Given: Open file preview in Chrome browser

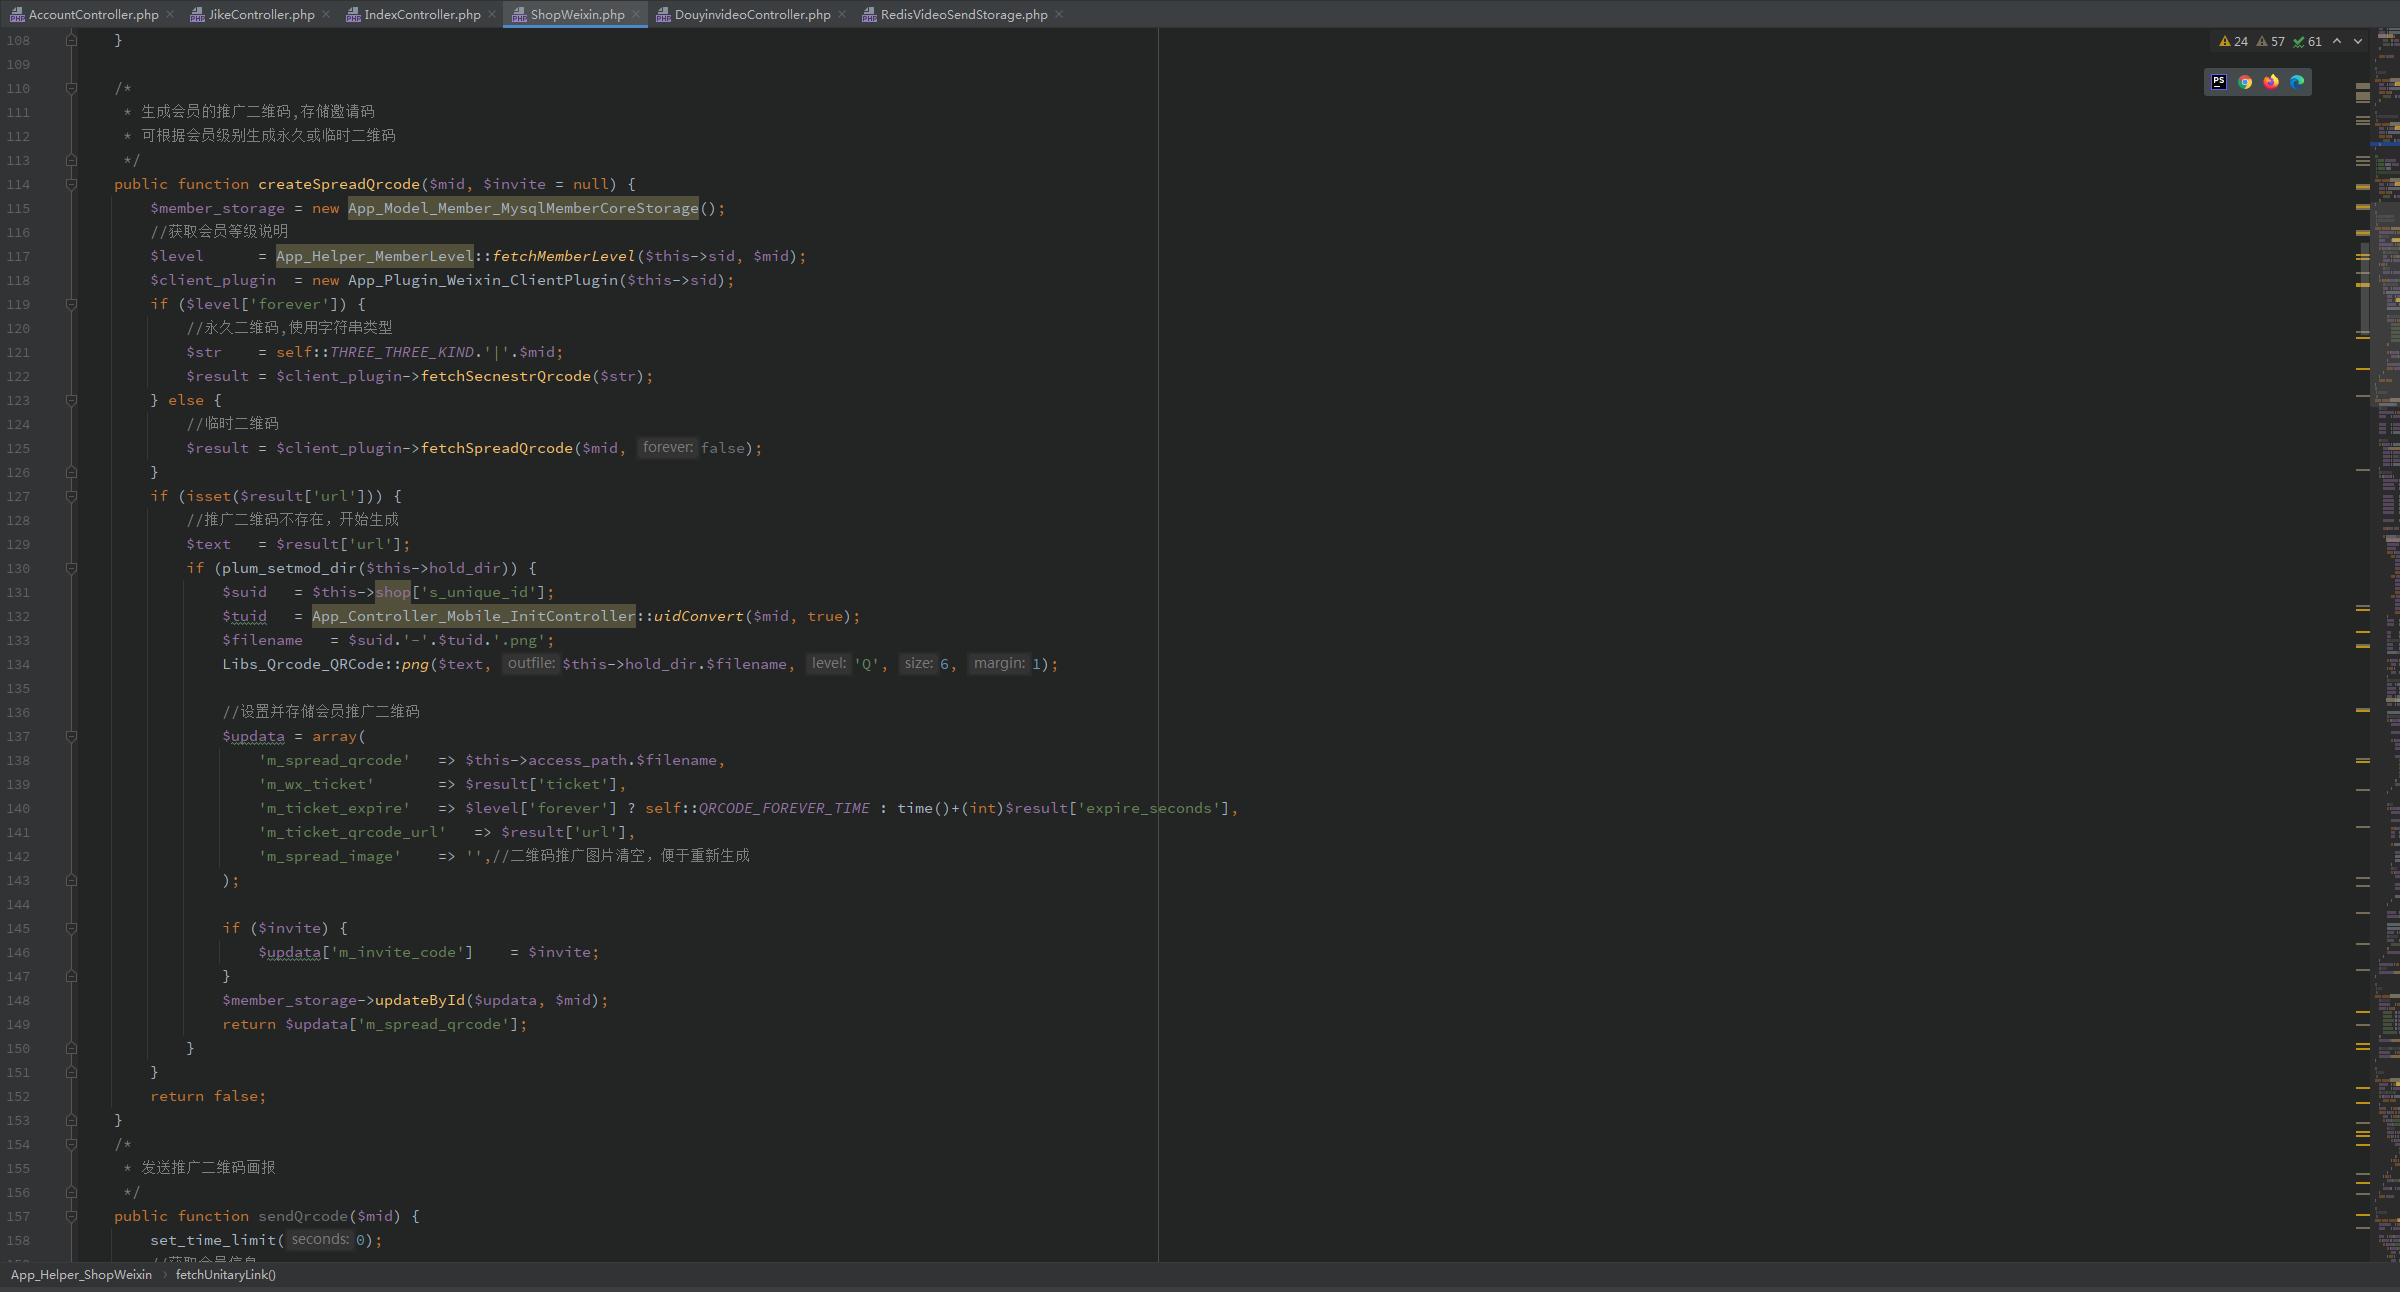Looking at the screenshot, I should pyautogui.click(x=2245, y=82).
